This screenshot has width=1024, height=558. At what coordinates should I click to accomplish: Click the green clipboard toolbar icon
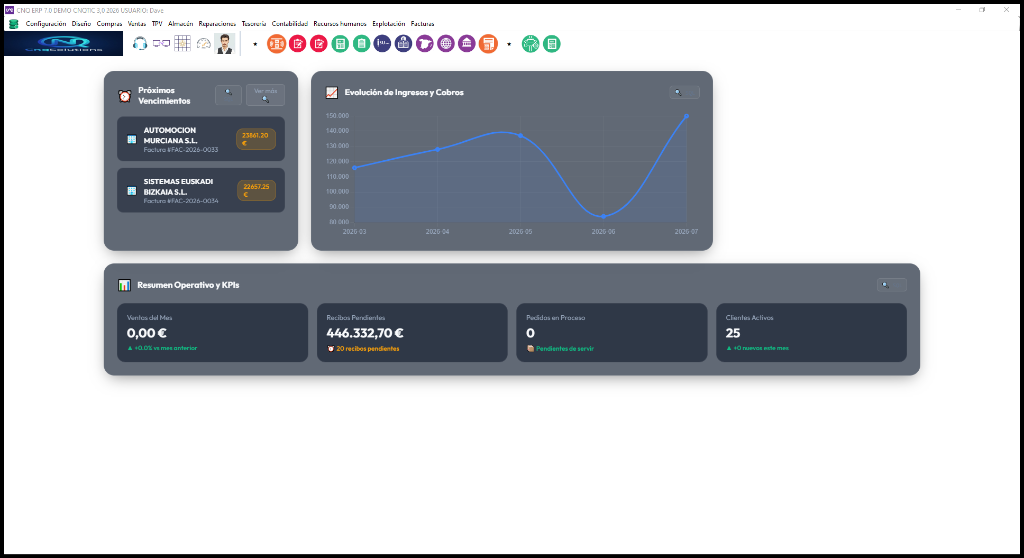361,44
